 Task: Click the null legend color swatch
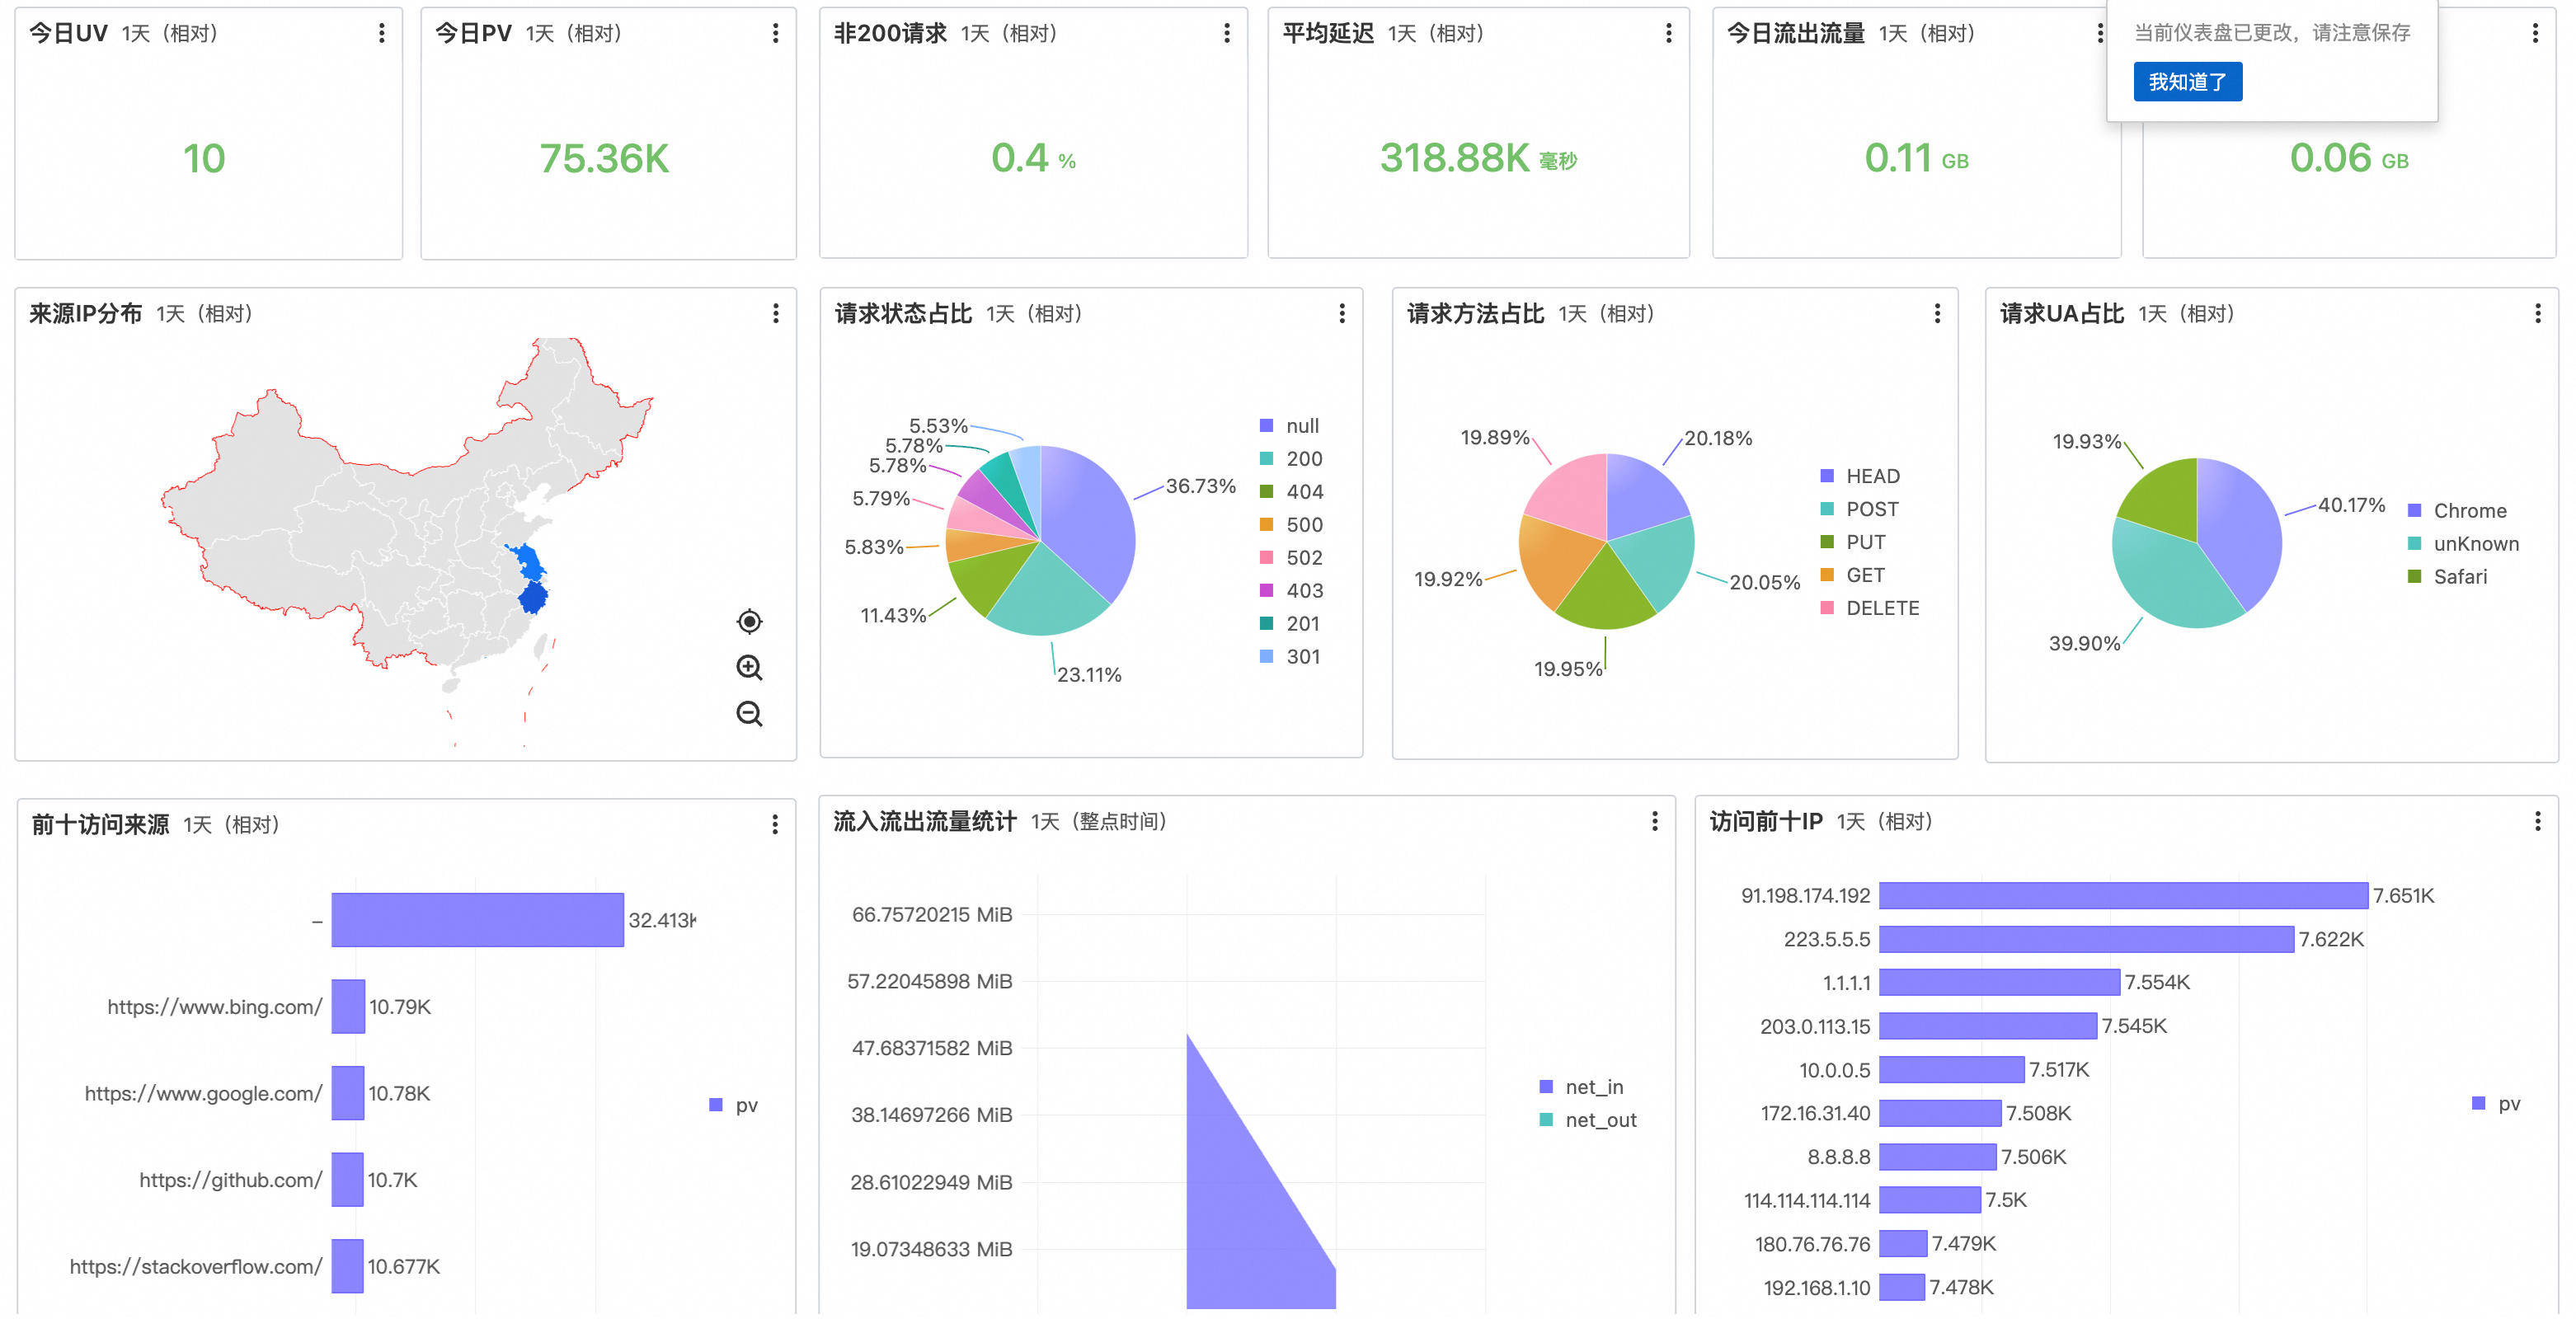pos(1267,425)
